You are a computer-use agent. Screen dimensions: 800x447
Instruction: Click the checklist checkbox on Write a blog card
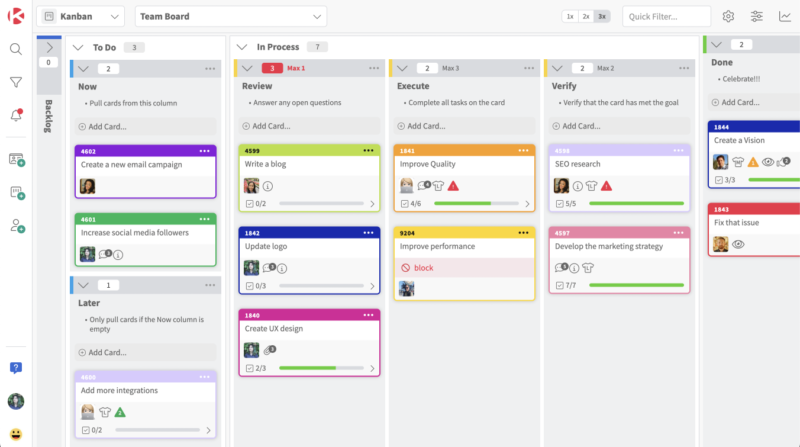250,204
